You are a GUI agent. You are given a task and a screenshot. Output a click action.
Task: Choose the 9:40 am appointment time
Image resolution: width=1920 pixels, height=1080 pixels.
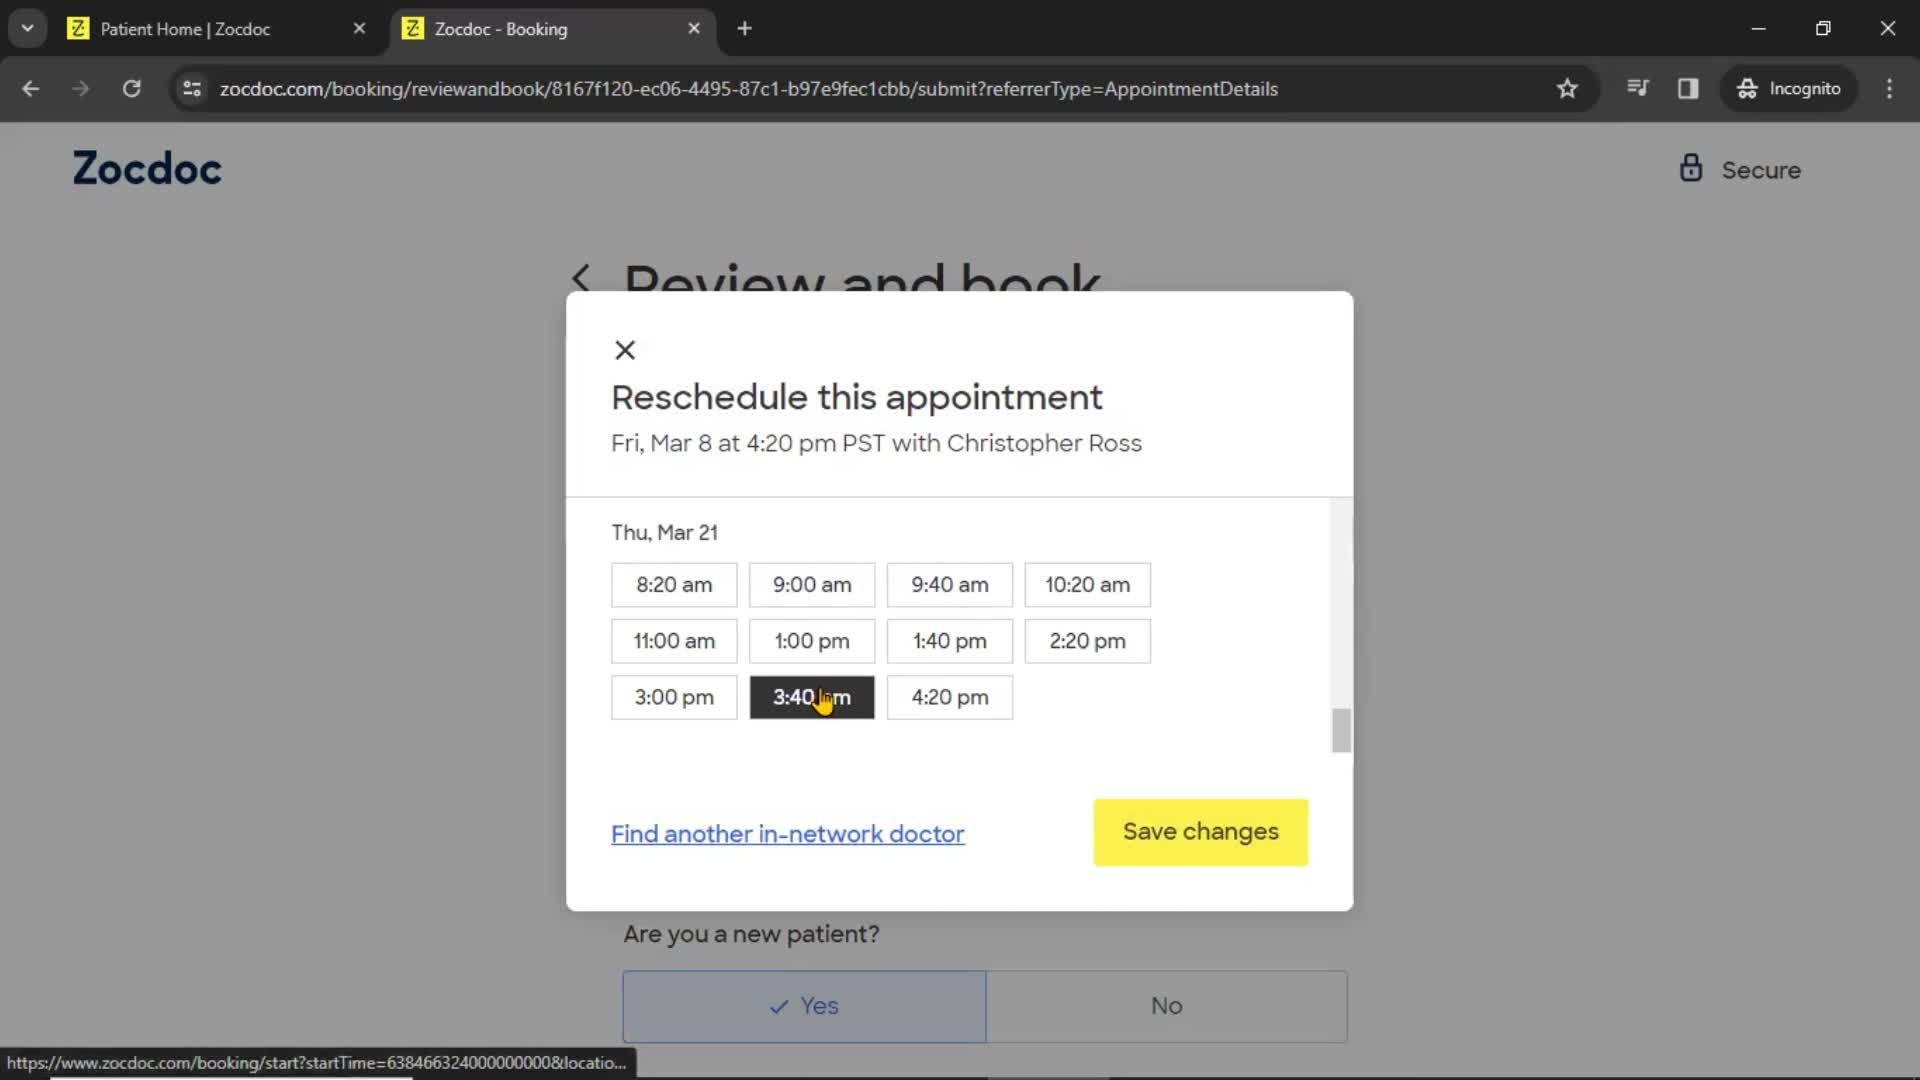[x=950, y=585]
